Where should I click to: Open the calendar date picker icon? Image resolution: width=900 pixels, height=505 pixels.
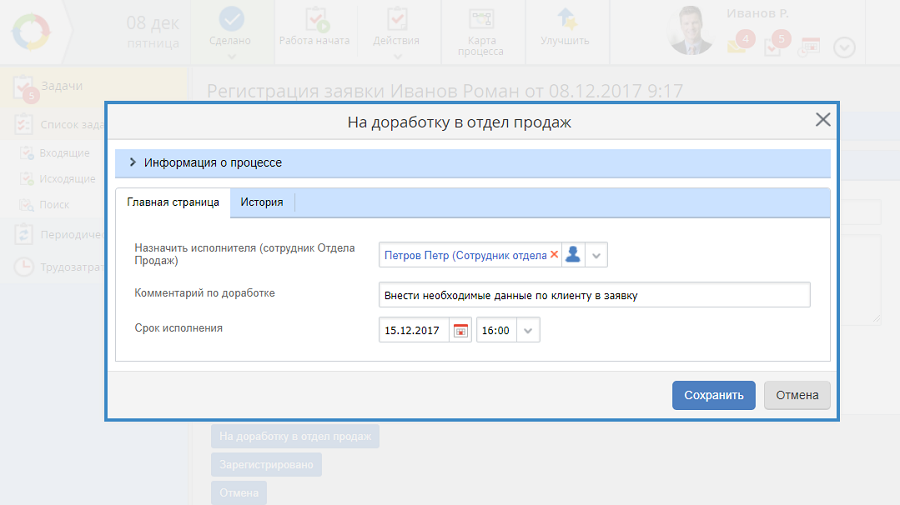click(x=461, y=330)
